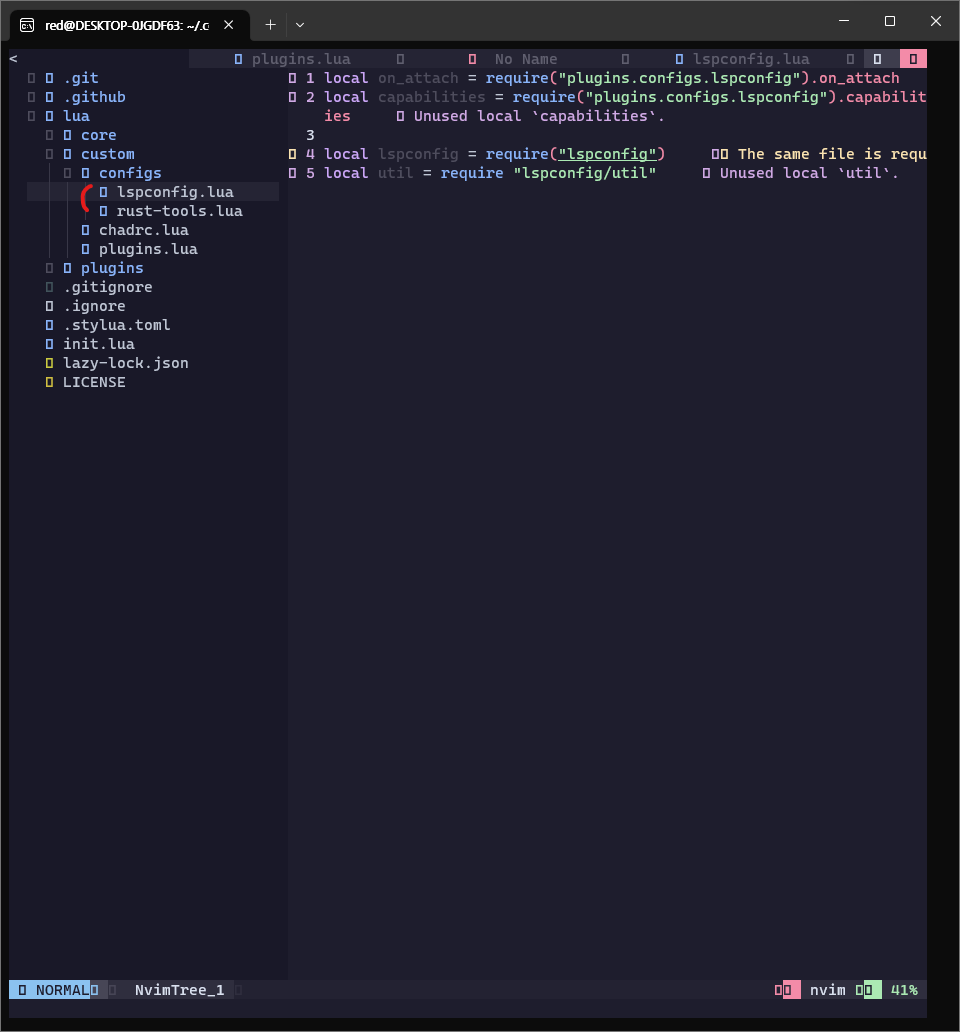Click the yellow icon beside LICENSE

pos(49,382)
